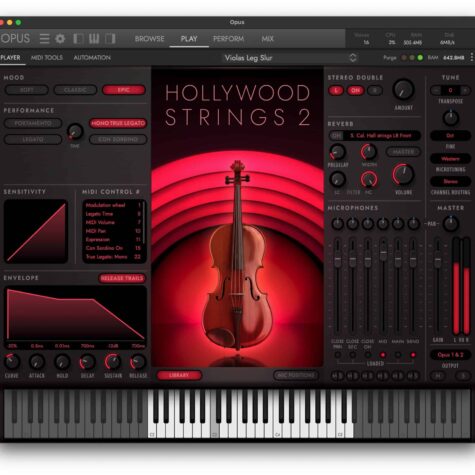The height and width of the screenshot is (475, 475).
Task: Toggle Con Sordino performance mode
Action: (118, 139)
